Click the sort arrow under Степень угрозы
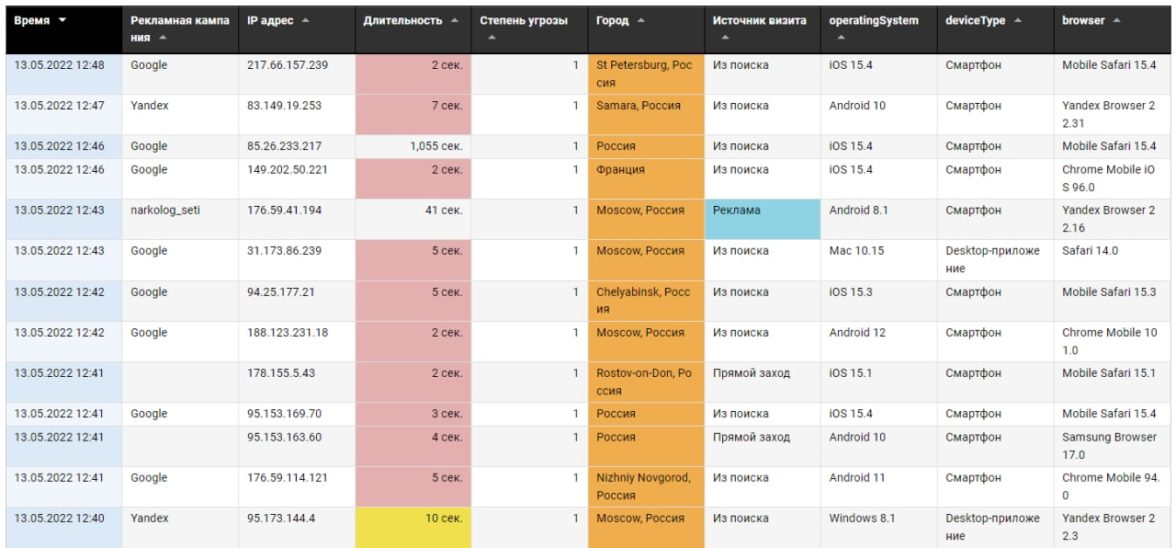 click(x=491, y=39)
